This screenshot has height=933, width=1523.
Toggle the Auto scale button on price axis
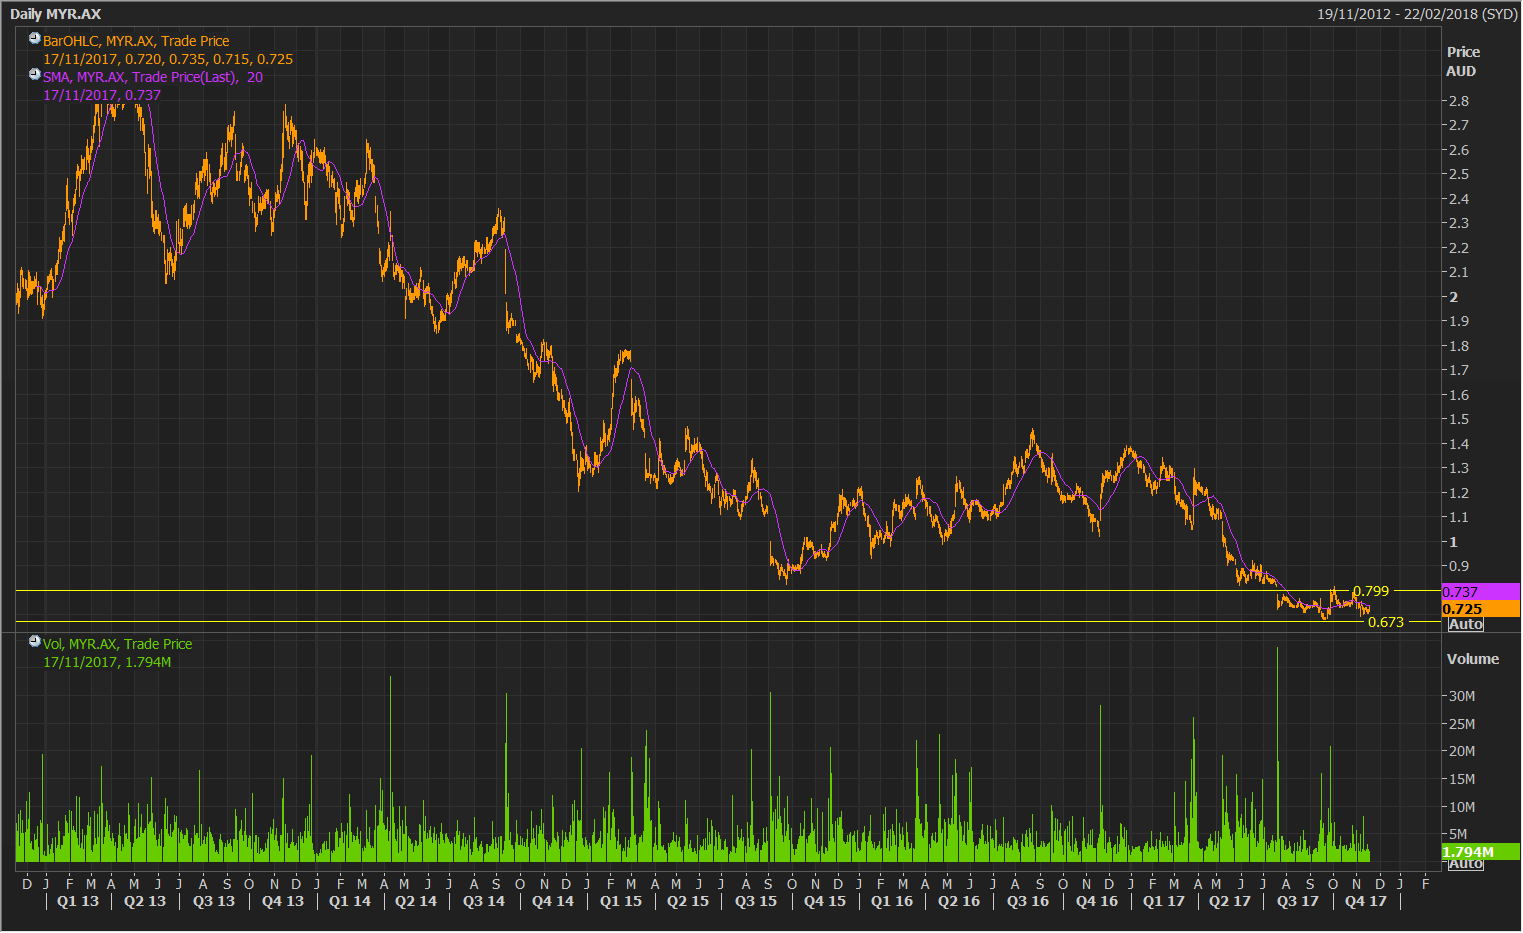pyautogui.click(x=1465, y=624)
